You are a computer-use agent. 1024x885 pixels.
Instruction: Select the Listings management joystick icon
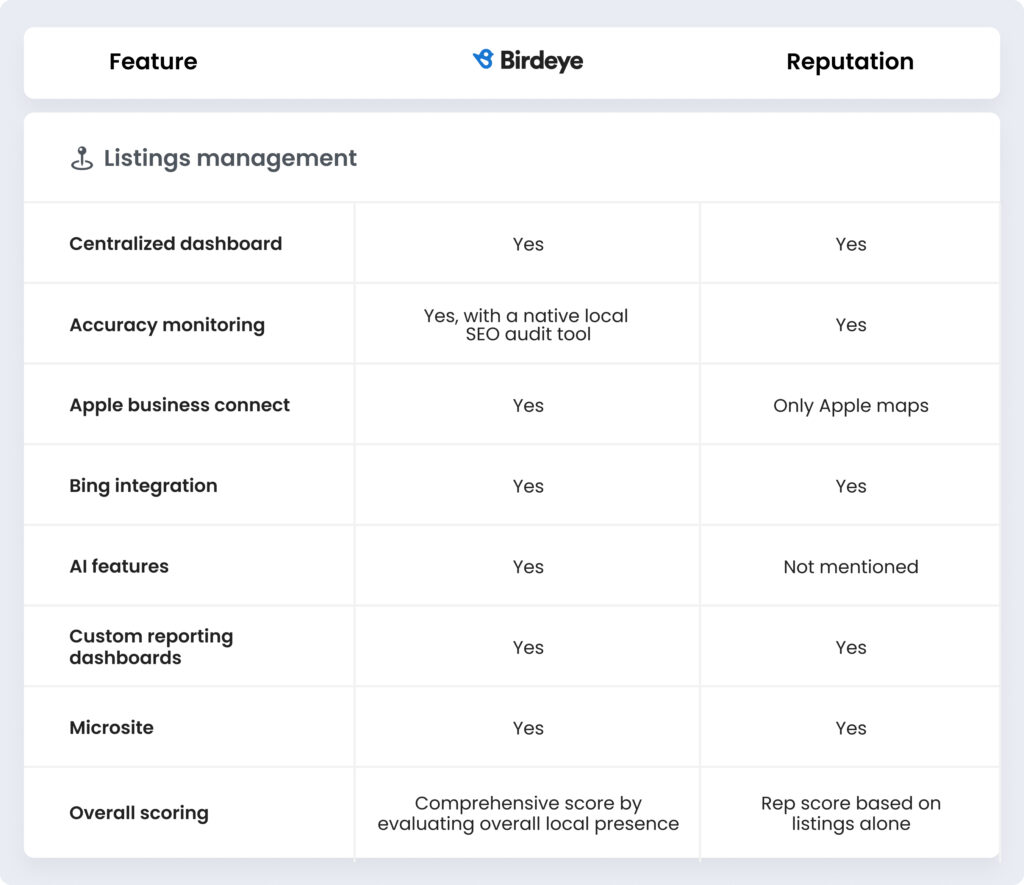coord(81,157)
